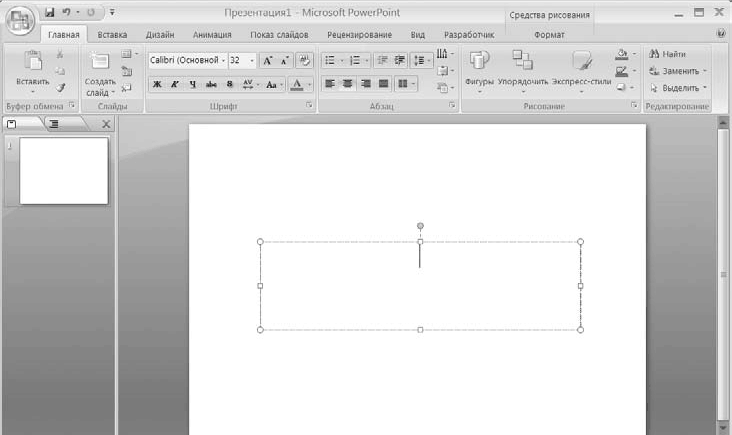Toggle center text alignment
The height and width of the screenshot is (435, 732).
pyautogui.click(x=348, y=84)
